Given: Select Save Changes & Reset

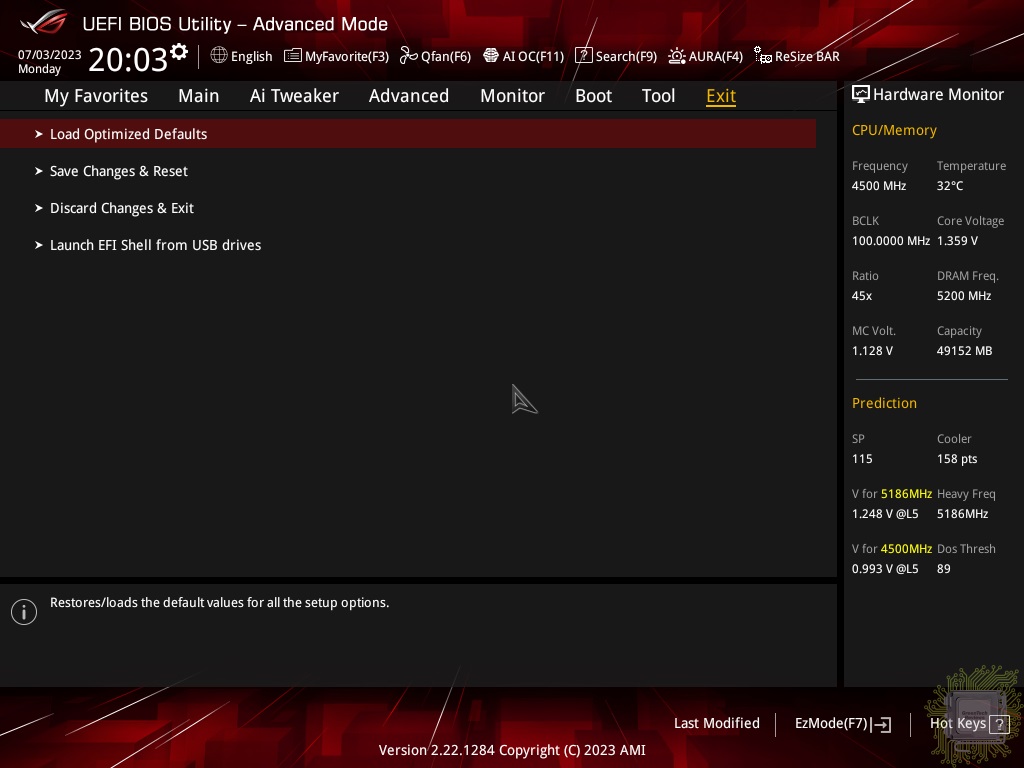Looking at the screenshot, I should [x=118, y=171].
